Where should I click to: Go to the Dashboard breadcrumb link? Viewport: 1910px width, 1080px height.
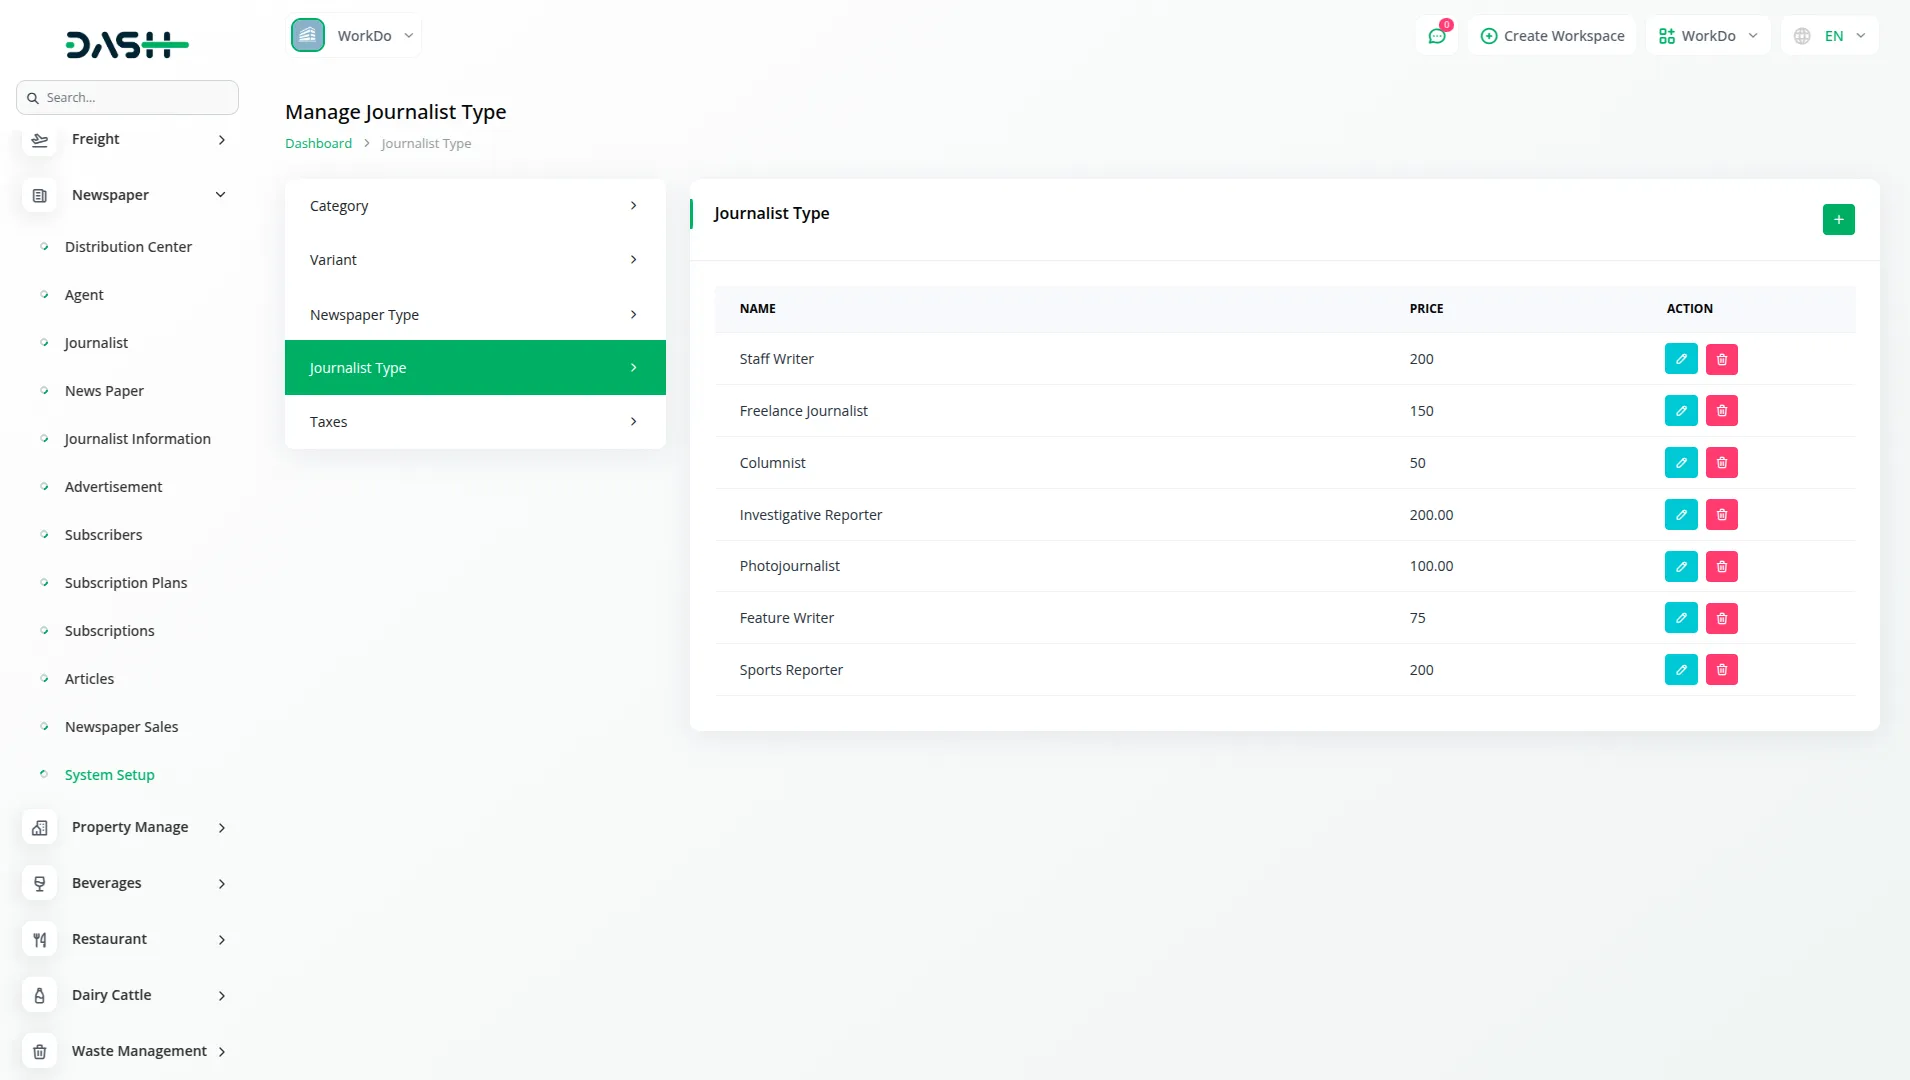pos(318,144)
